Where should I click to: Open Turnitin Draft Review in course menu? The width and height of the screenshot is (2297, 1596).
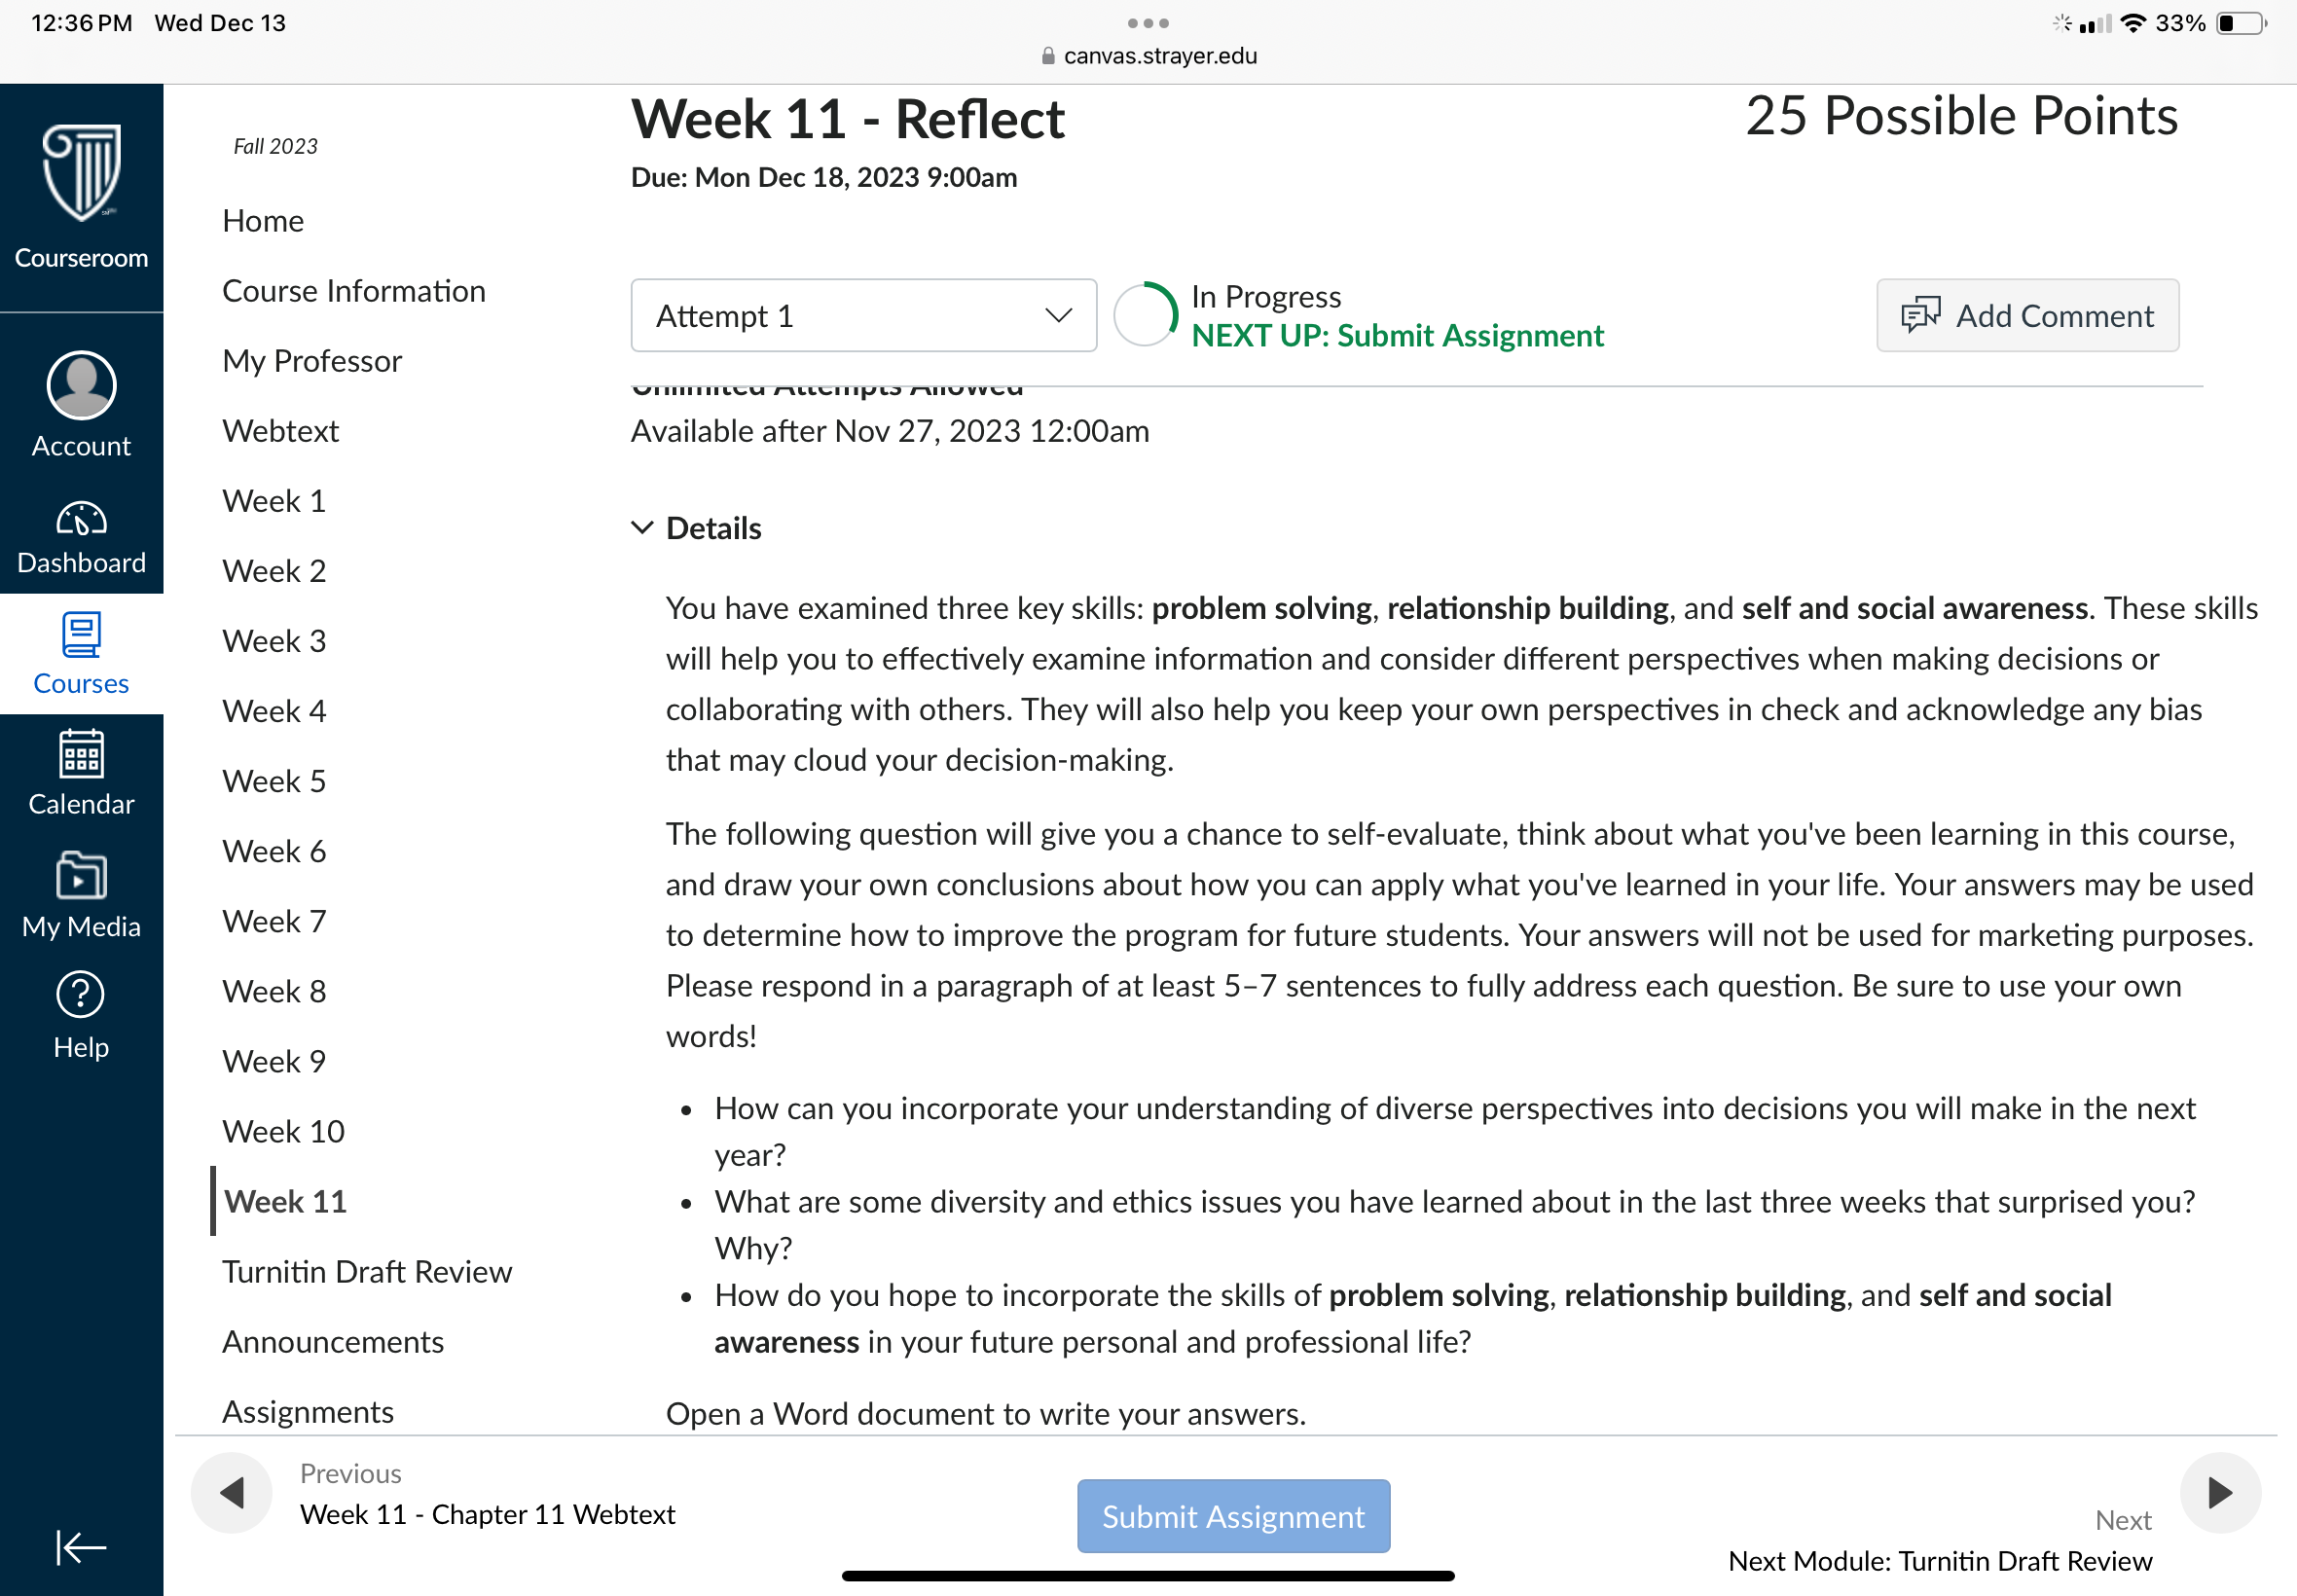367,1271
